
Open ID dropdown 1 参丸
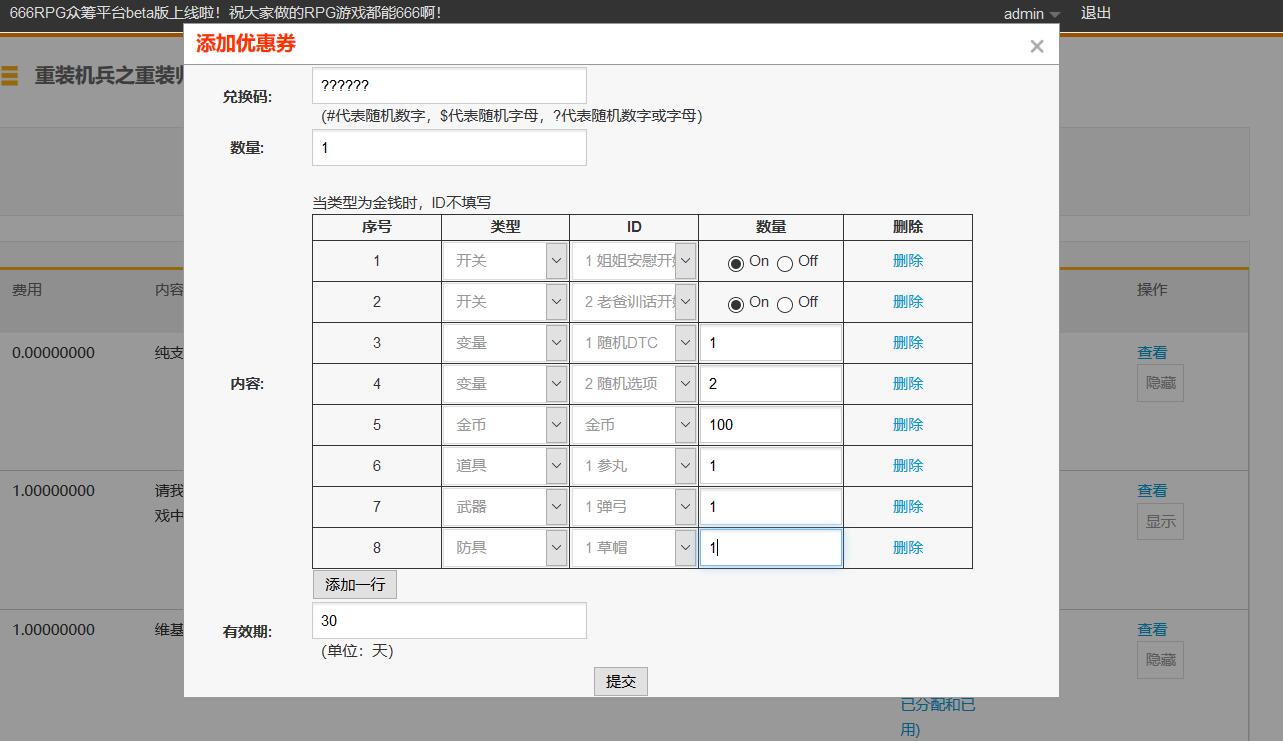click(634, 466)
